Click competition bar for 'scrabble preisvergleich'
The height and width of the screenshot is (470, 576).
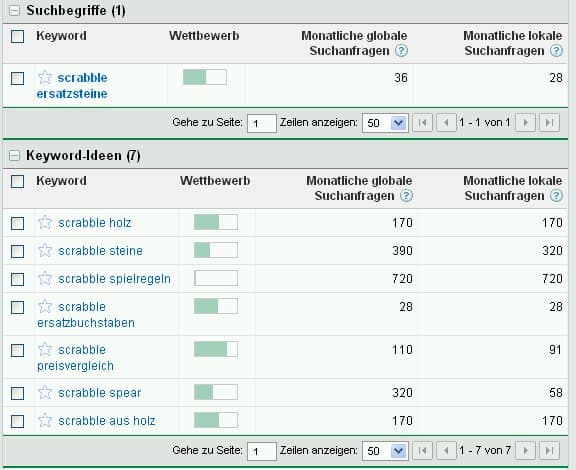click(x=216, y=349)
